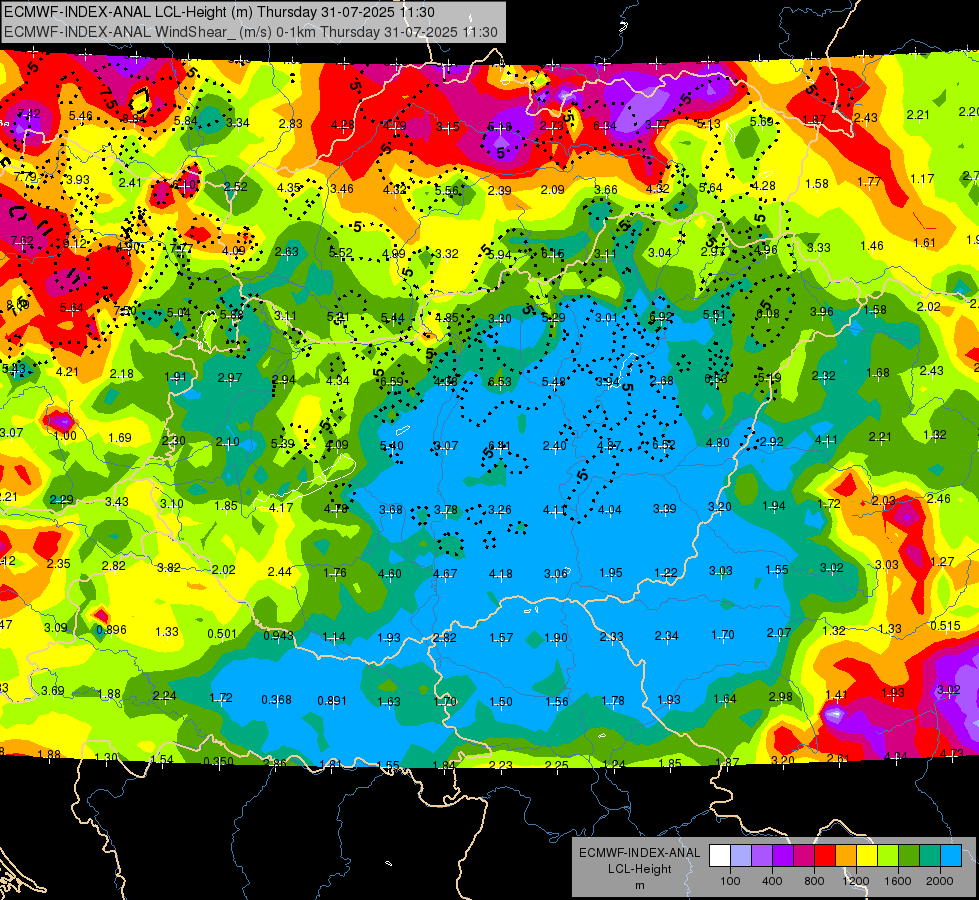The width and height of the screenshot is (979, 900).
Task: Click the WindShear 0-1km title line
Action: point(250,32)
